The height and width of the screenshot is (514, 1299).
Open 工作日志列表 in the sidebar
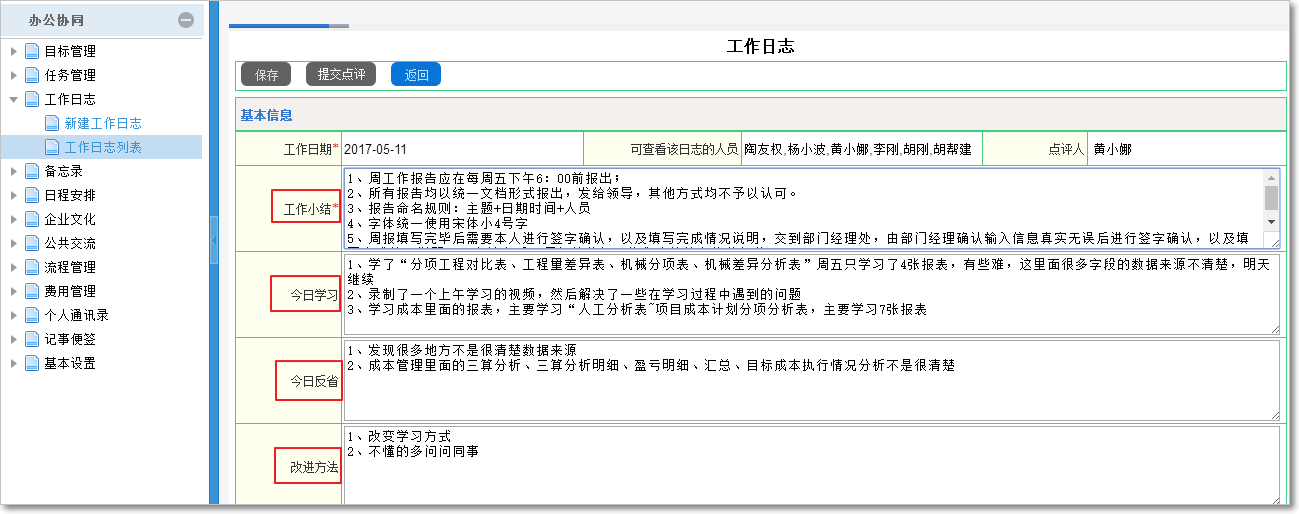tap(103, 147)
